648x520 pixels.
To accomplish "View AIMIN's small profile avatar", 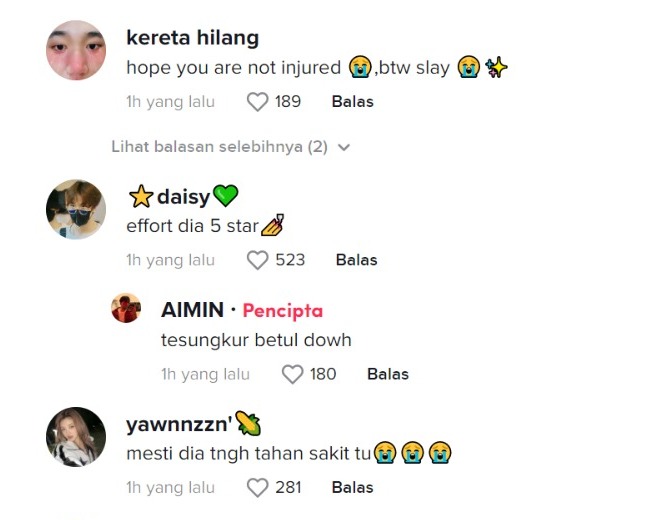I will click(126, 309).
